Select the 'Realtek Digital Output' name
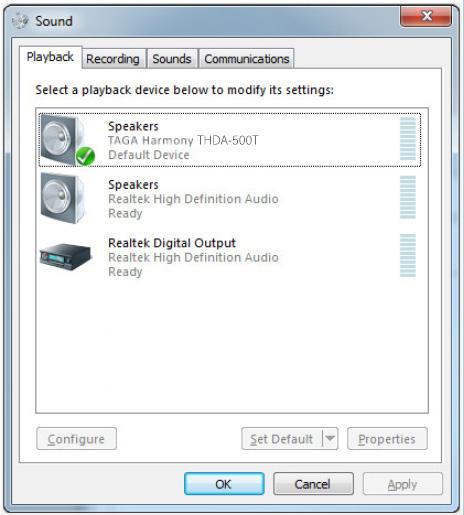464x515 pixels. [172, 243]
